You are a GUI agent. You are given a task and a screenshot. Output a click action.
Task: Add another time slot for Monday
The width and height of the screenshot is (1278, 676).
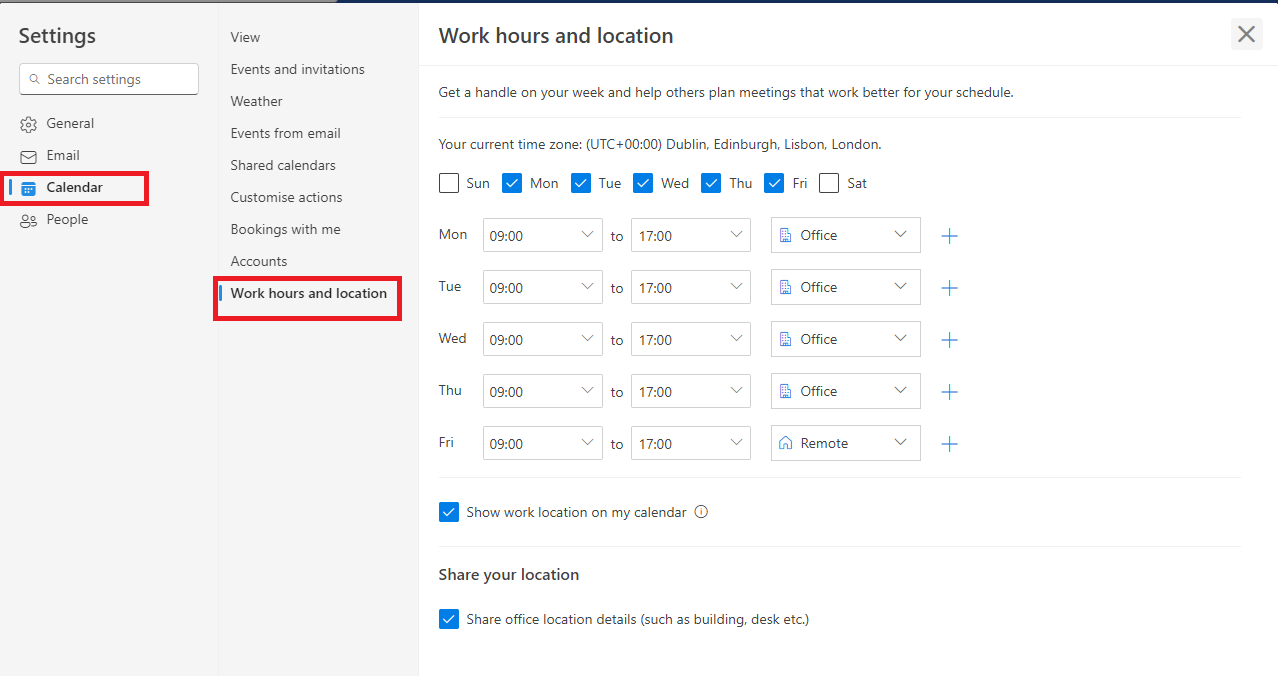(949, 235)
